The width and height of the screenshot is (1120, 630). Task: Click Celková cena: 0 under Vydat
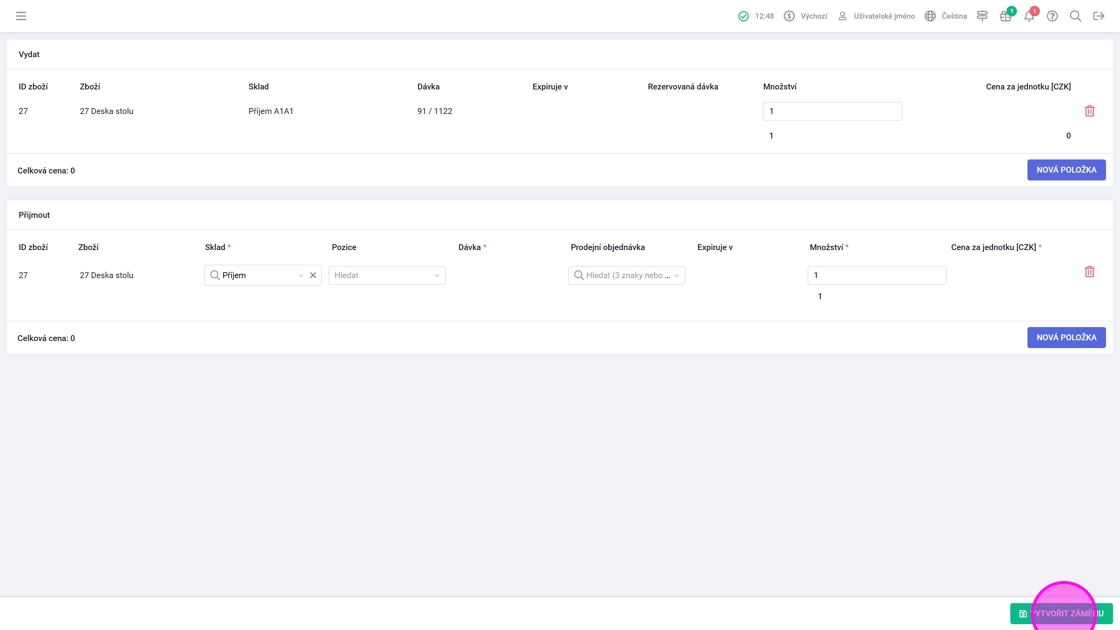point(46,171)
